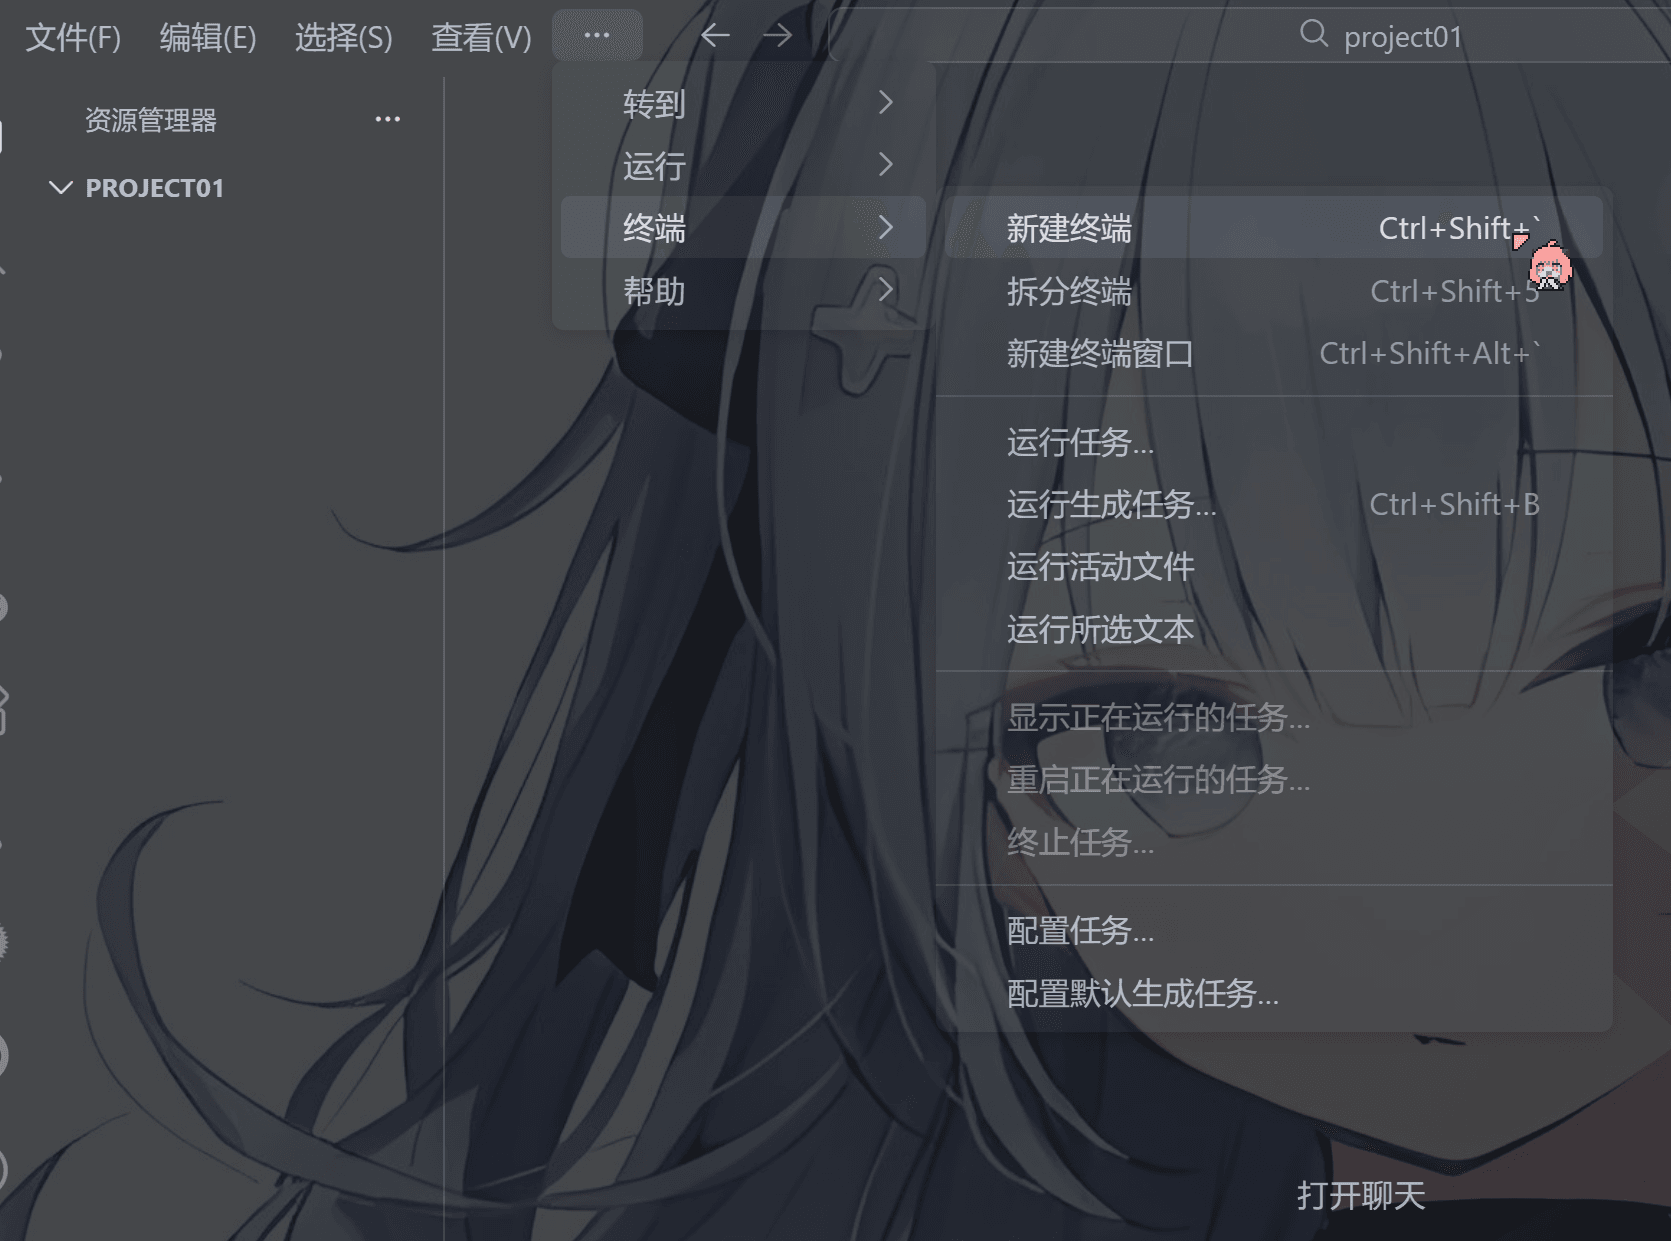Open the 终端 submenu entry
The width and height of the screenshot is (1671, 1241).
743,228
